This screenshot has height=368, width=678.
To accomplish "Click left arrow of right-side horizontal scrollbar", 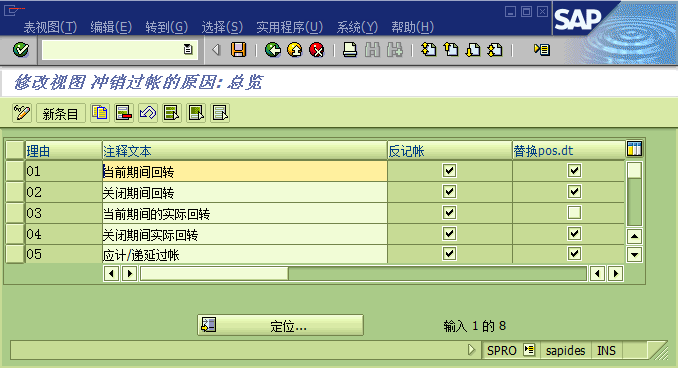I will coord(598,273).
